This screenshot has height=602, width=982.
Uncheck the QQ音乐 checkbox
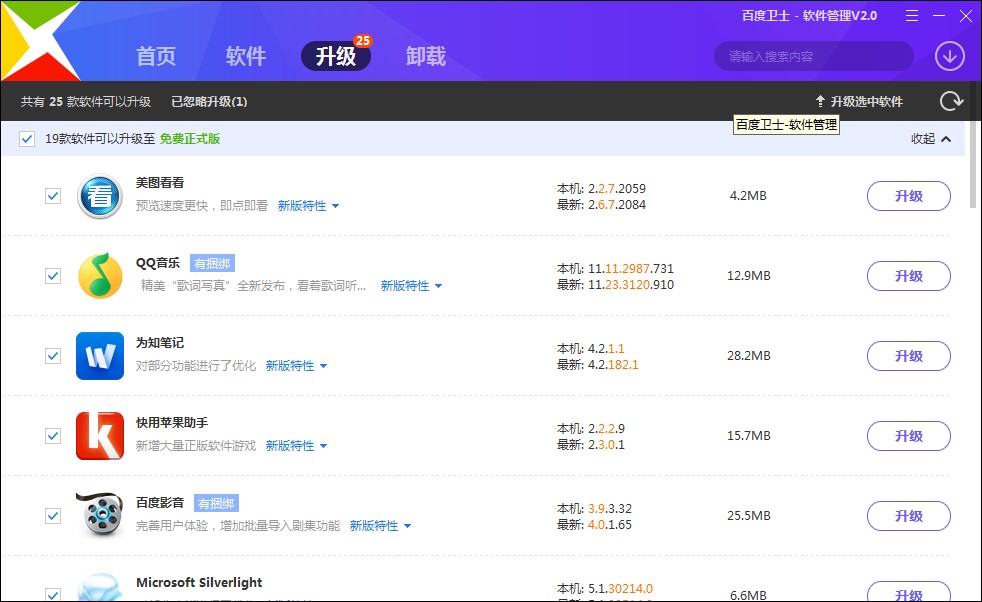(53, 276)
